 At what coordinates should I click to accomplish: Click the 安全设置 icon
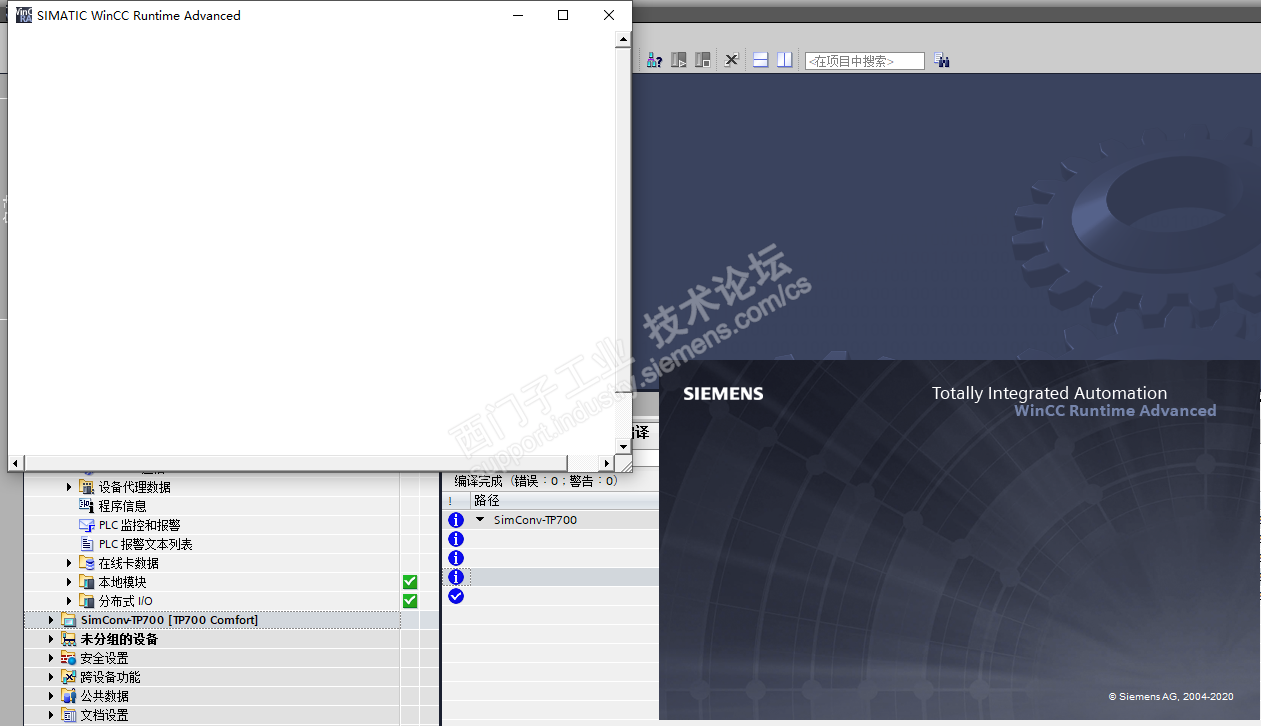69,658
